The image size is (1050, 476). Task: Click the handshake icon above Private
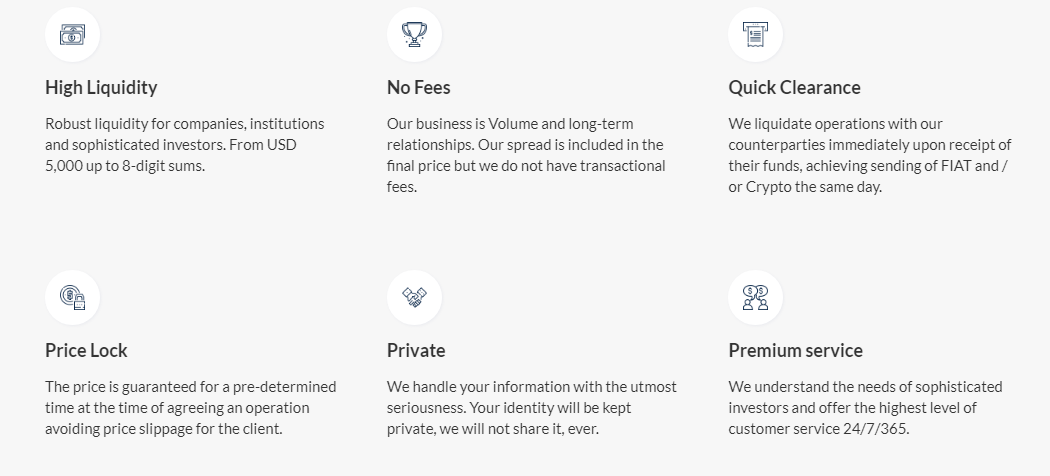pos(414,297)
